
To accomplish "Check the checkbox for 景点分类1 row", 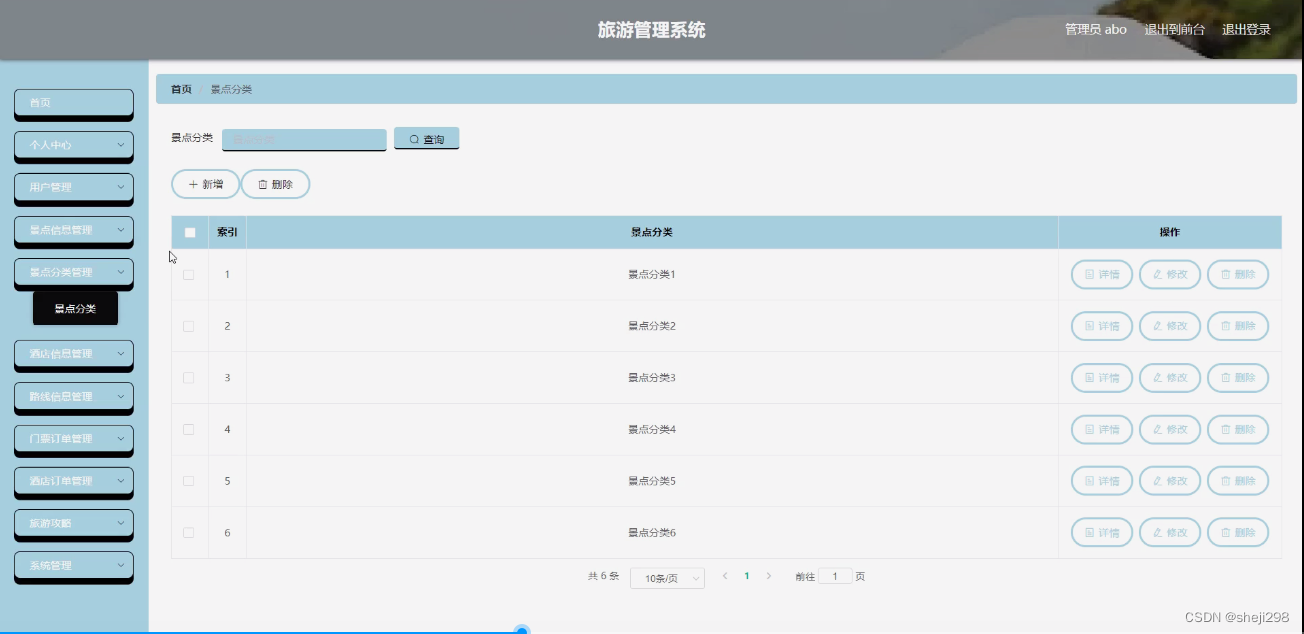I will 189,274.
